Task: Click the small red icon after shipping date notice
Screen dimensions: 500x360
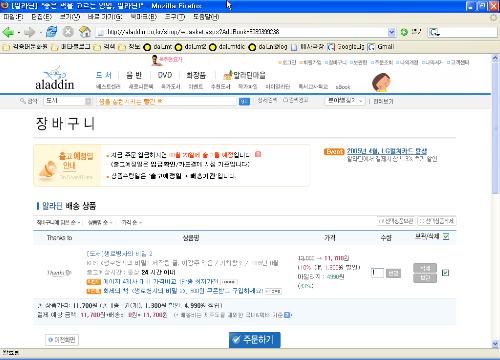Action: [x=258, y=154]
